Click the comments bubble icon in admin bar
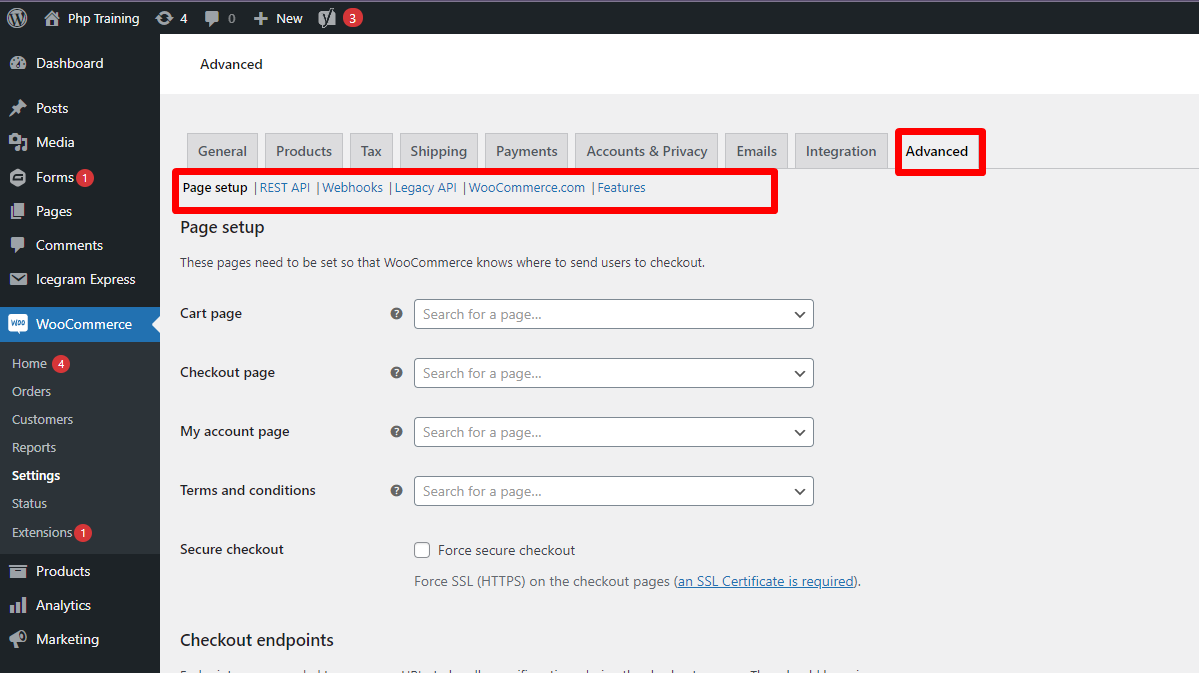The image size is (1199, 673). coord(213,18)
